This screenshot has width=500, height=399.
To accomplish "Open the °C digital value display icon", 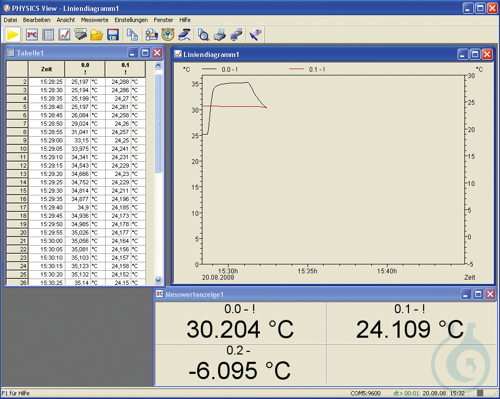I will click(x=32, y=35).
